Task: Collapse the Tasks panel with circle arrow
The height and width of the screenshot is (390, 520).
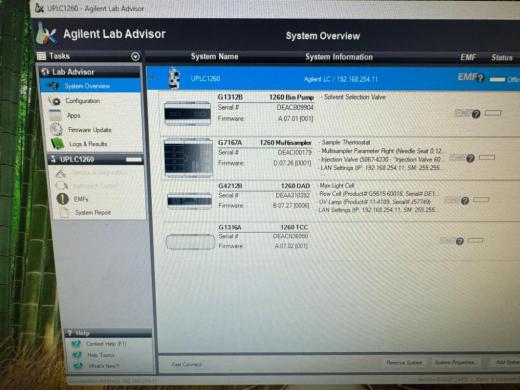Action: point(135,56)
